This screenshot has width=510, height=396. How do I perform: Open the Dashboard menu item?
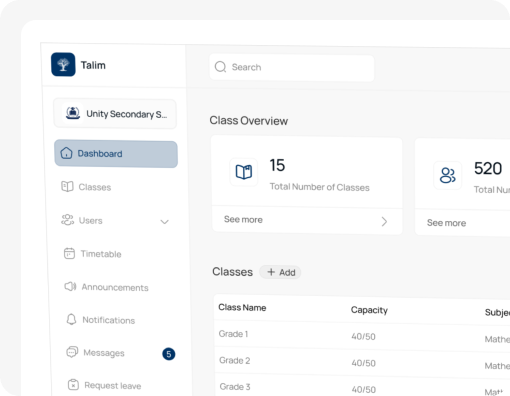116,154
